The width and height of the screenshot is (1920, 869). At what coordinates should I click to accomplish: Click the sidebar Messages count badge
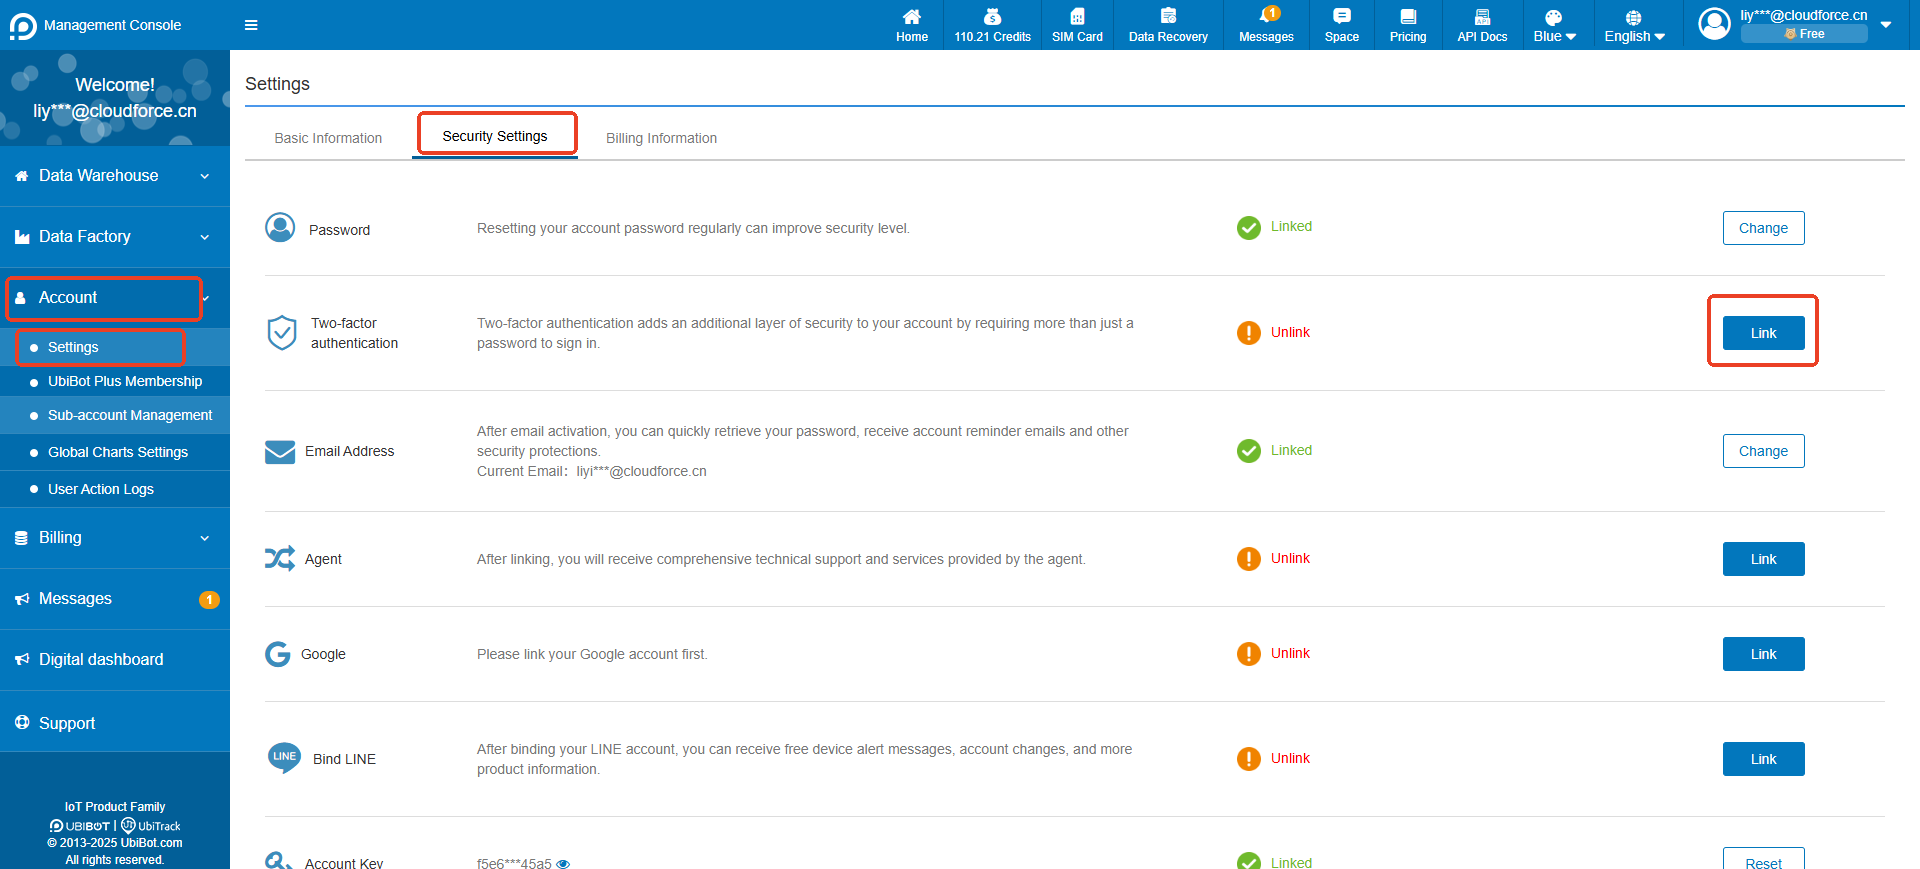tap(209, 600)
